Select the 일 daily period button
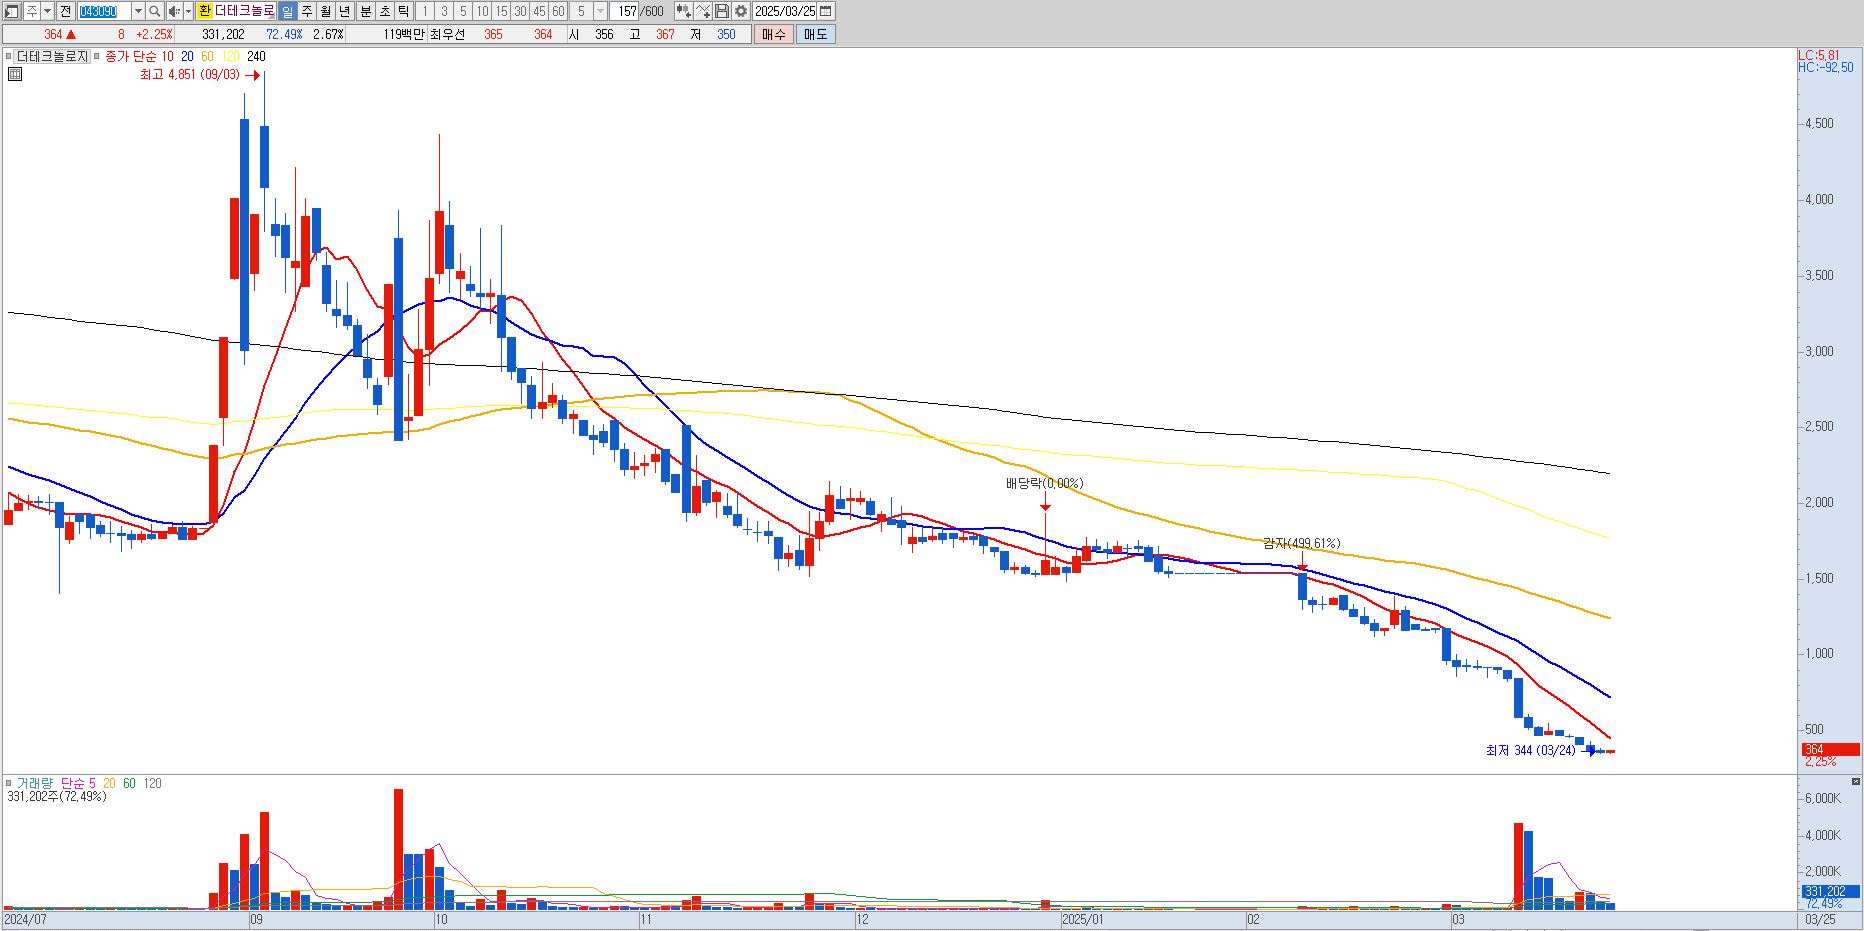 [x=288, y=11]
